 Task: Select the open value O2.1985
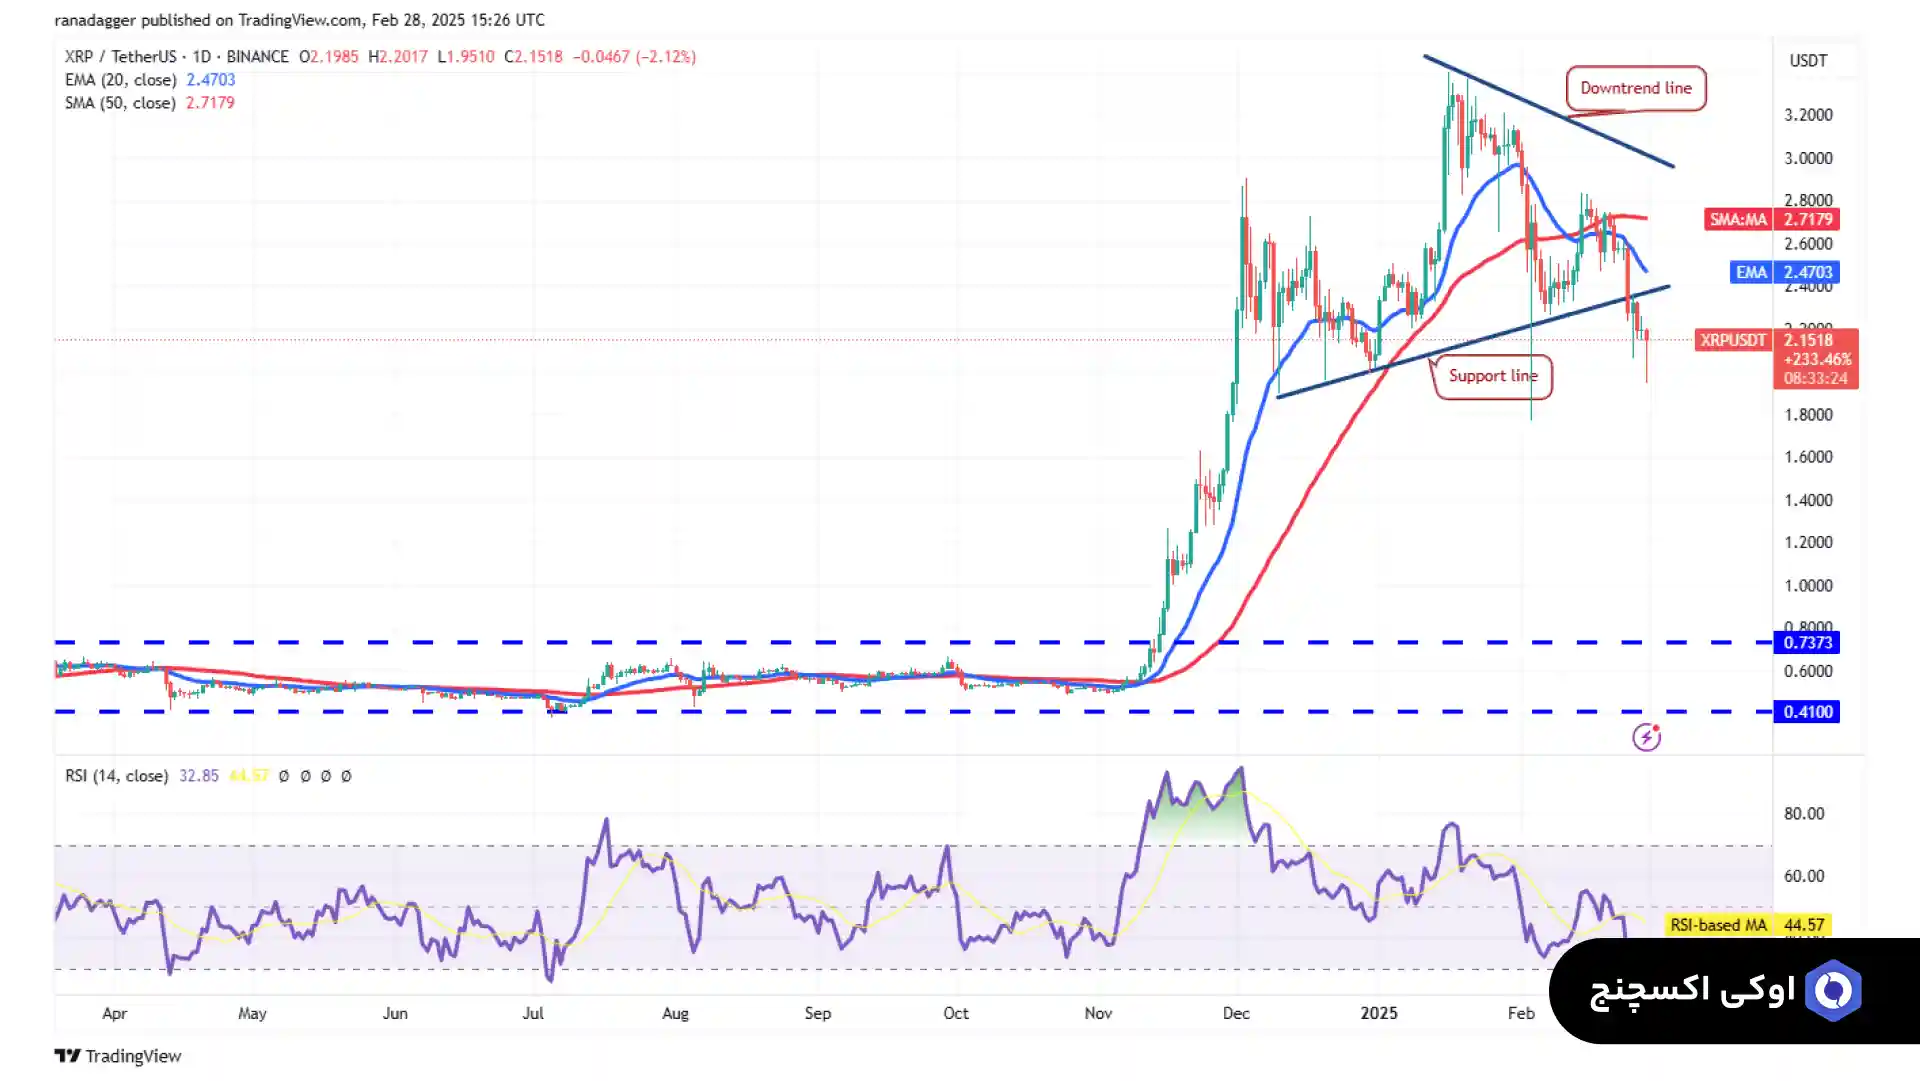coord(329,57)
